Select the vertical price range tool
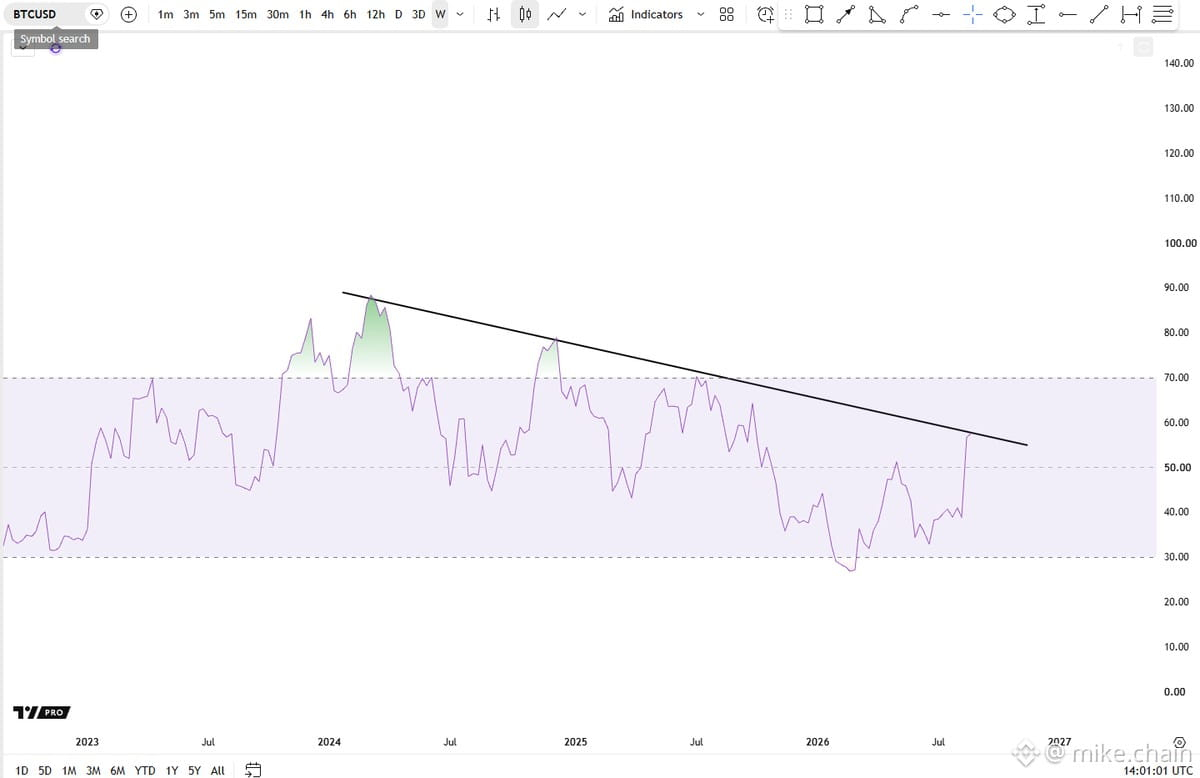This screenshot has height=778, width=1200. [1036, 15]
